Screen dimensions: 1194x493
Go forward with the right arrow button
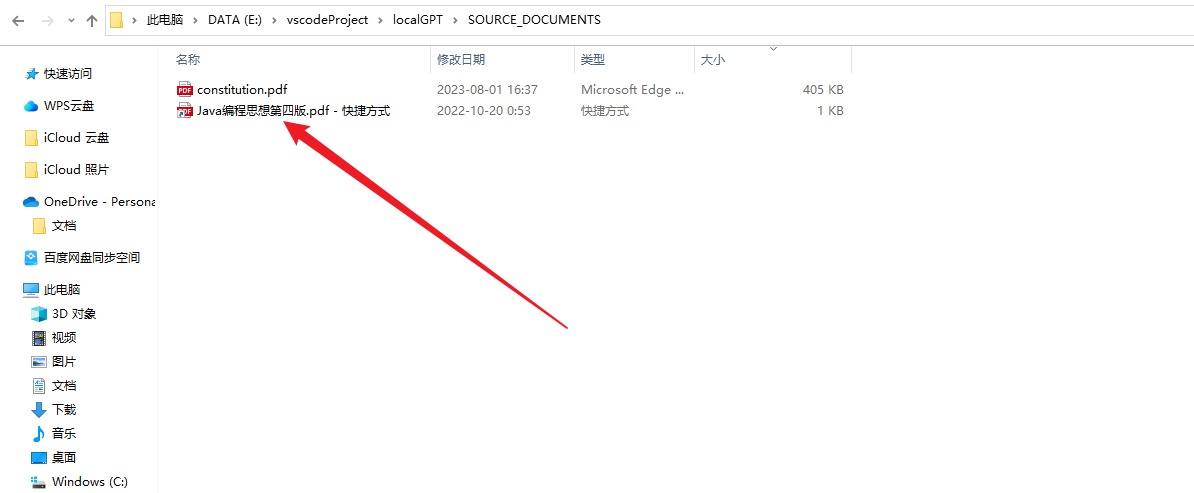tap(47, 21)
